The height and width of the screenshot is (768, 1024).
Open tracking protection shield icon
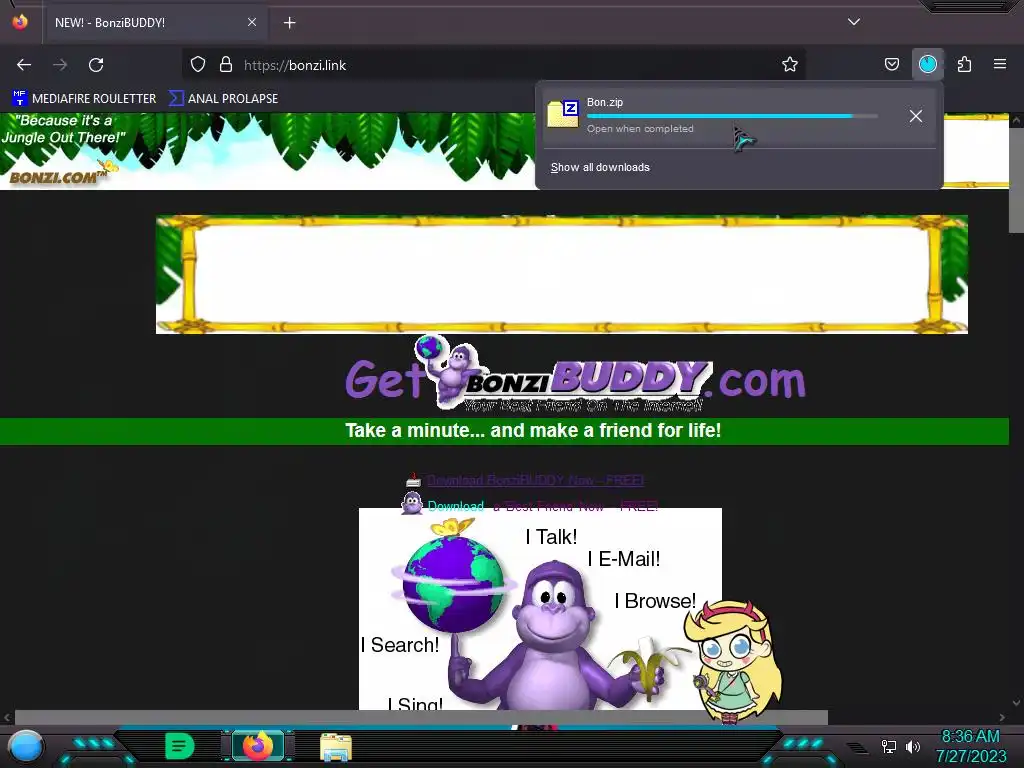pos(198,65)
